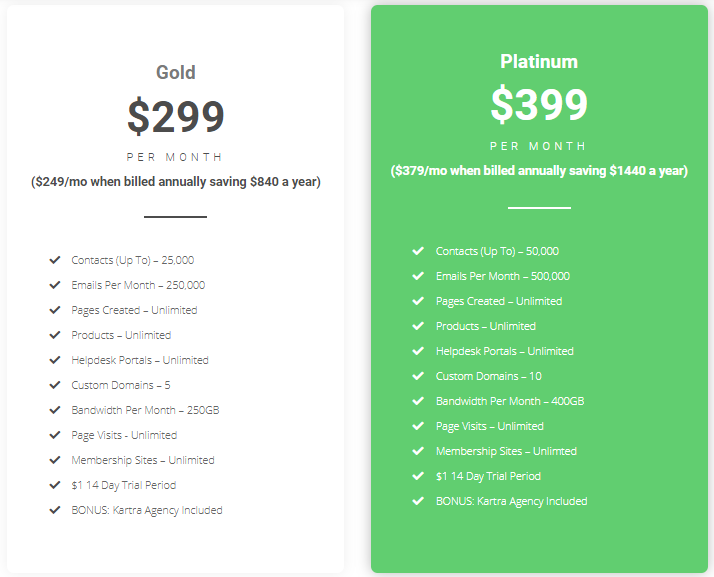
Task: Click checkmark next to Gold Emails 250,000
Action: click(x=55, y=285)
